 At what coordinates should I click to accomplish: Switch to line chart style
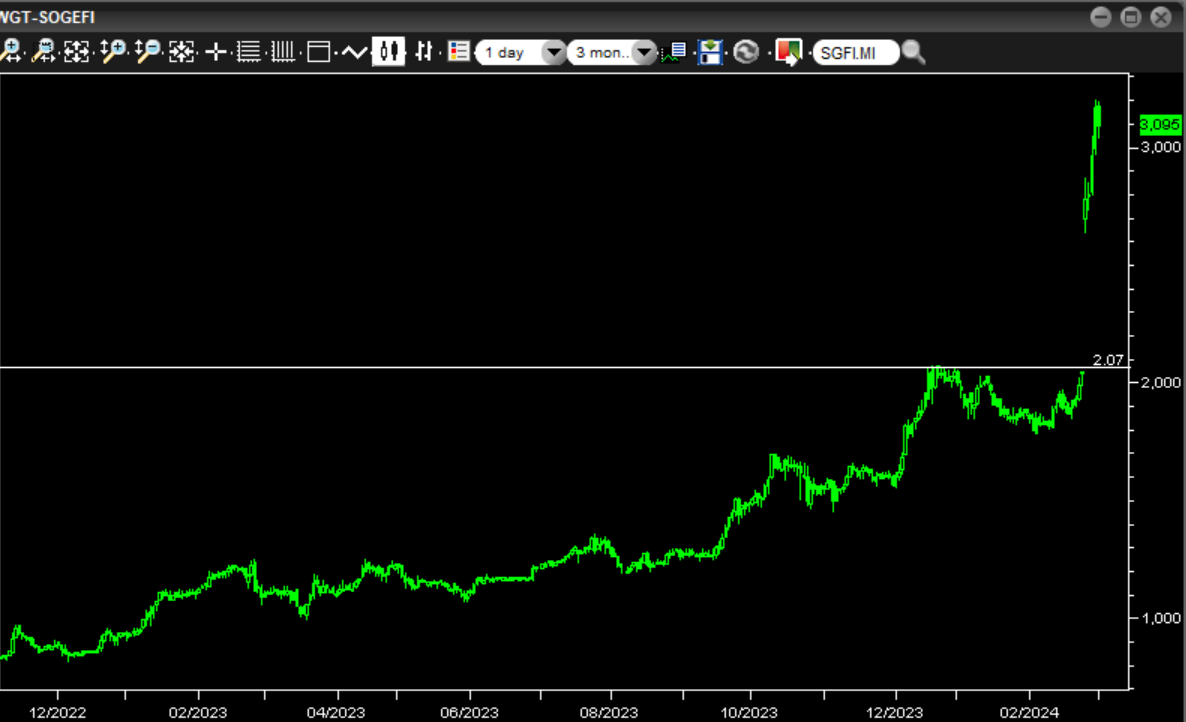coord(354,51)
